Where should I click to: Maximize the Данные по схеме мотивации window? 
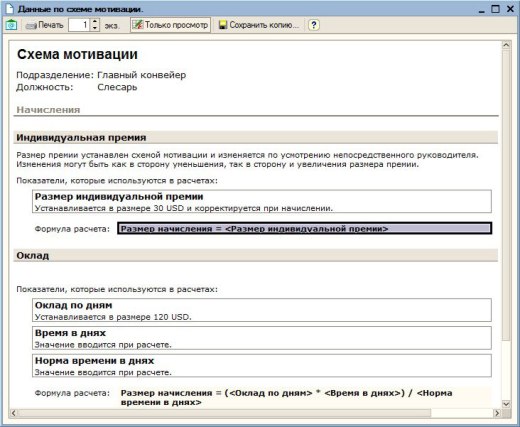495,9
